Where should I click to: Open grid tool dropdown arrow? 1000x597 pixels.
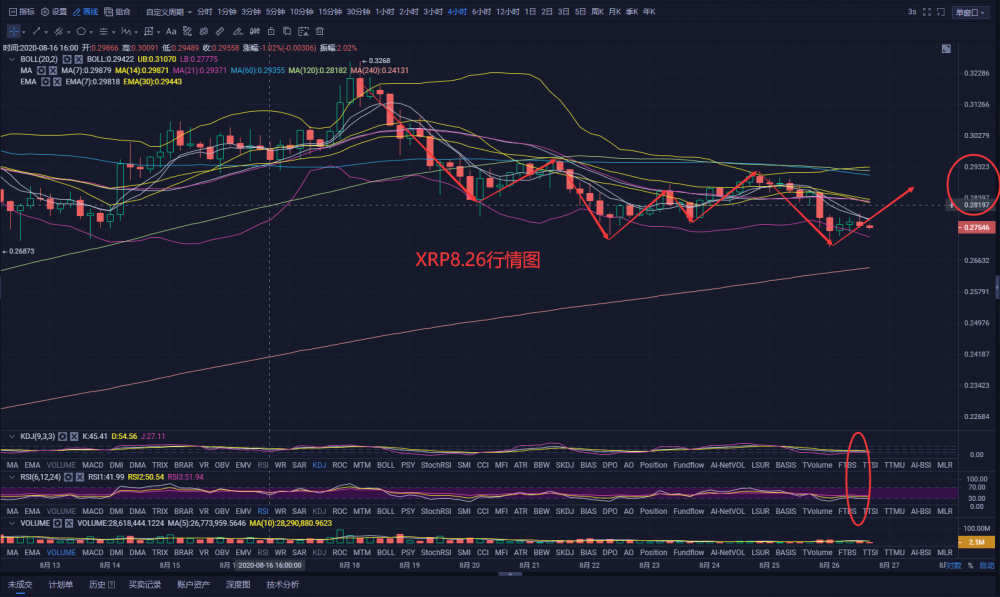coord(158,32)
